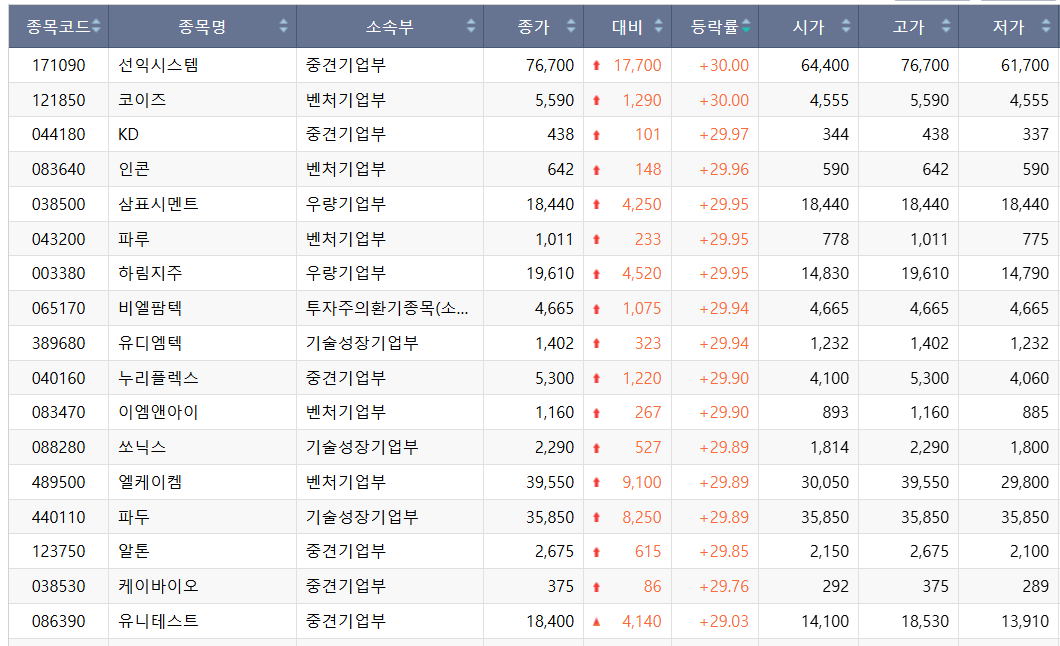Select the 하림지주 stock name
1060x646 pixels.
tap(143, 272)
